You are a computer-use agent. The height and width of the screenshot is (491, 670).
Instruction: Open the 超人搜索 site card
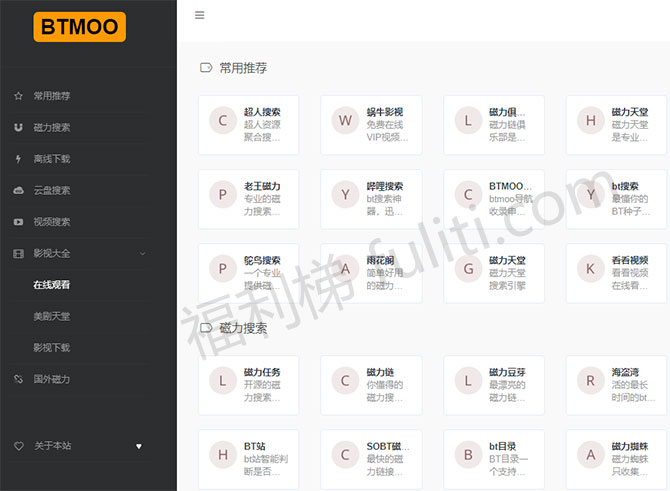(248, 125)
